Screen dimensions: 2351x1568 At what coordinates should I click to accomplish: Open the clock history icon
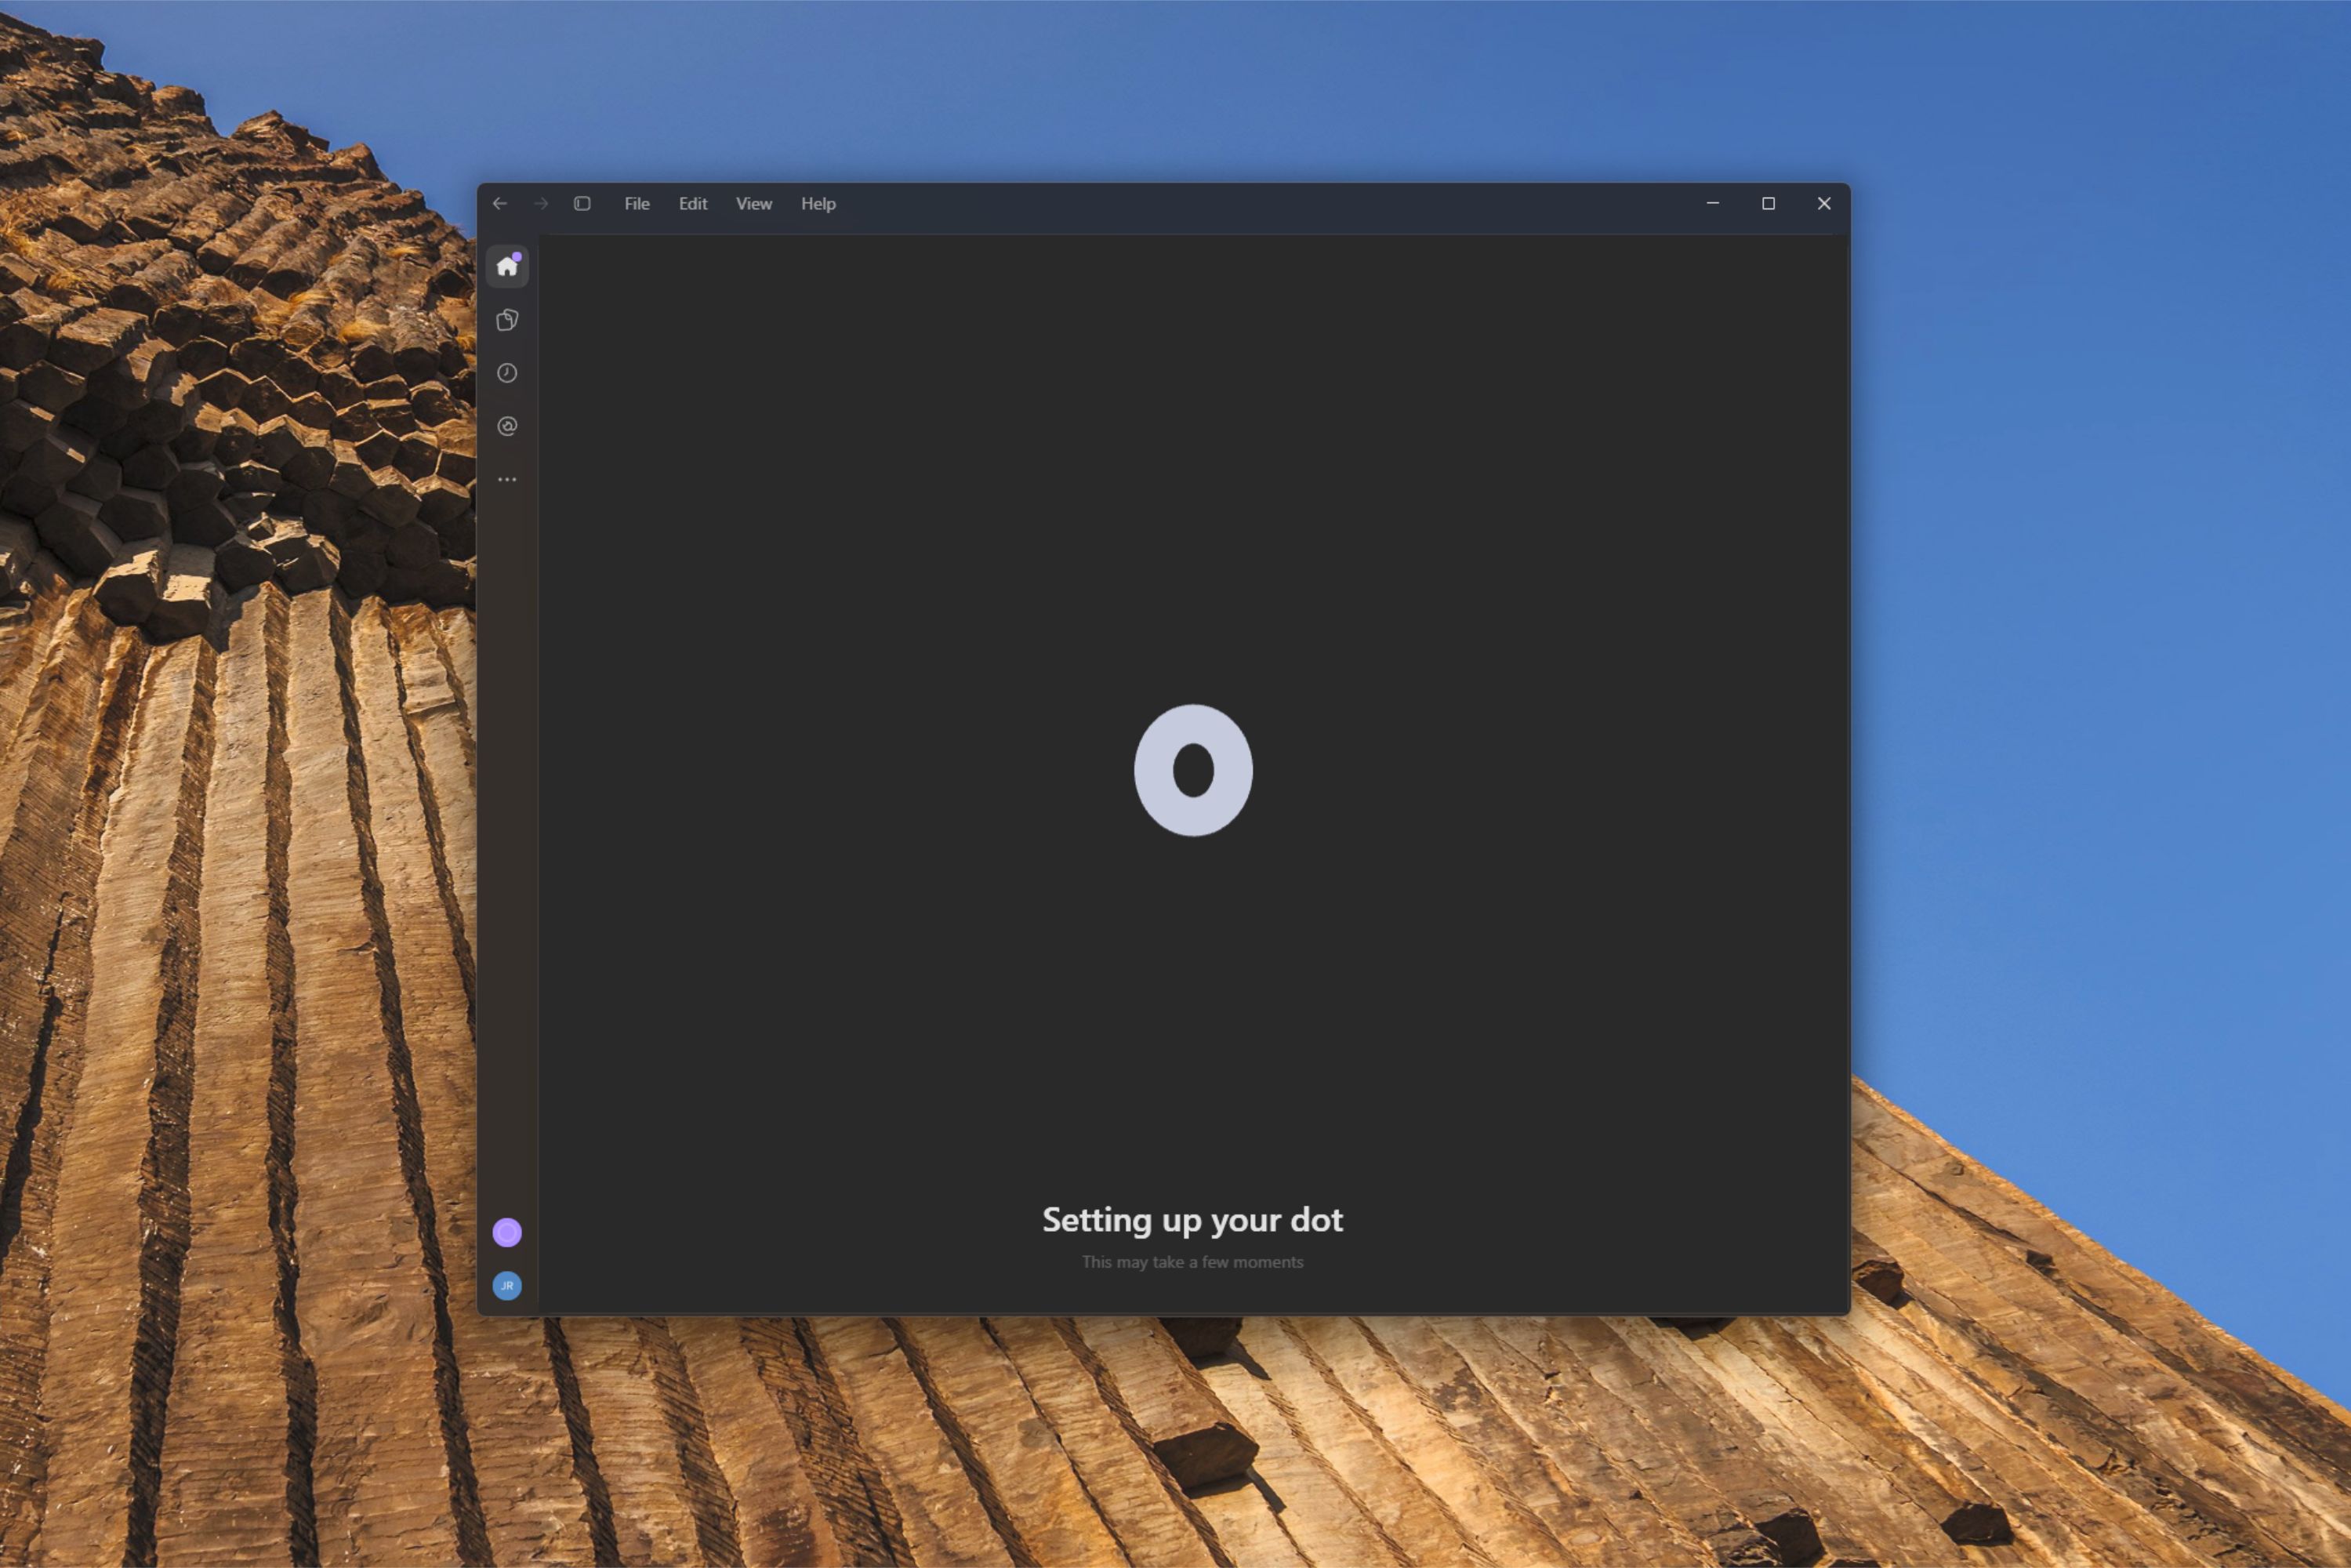(507, 373)
